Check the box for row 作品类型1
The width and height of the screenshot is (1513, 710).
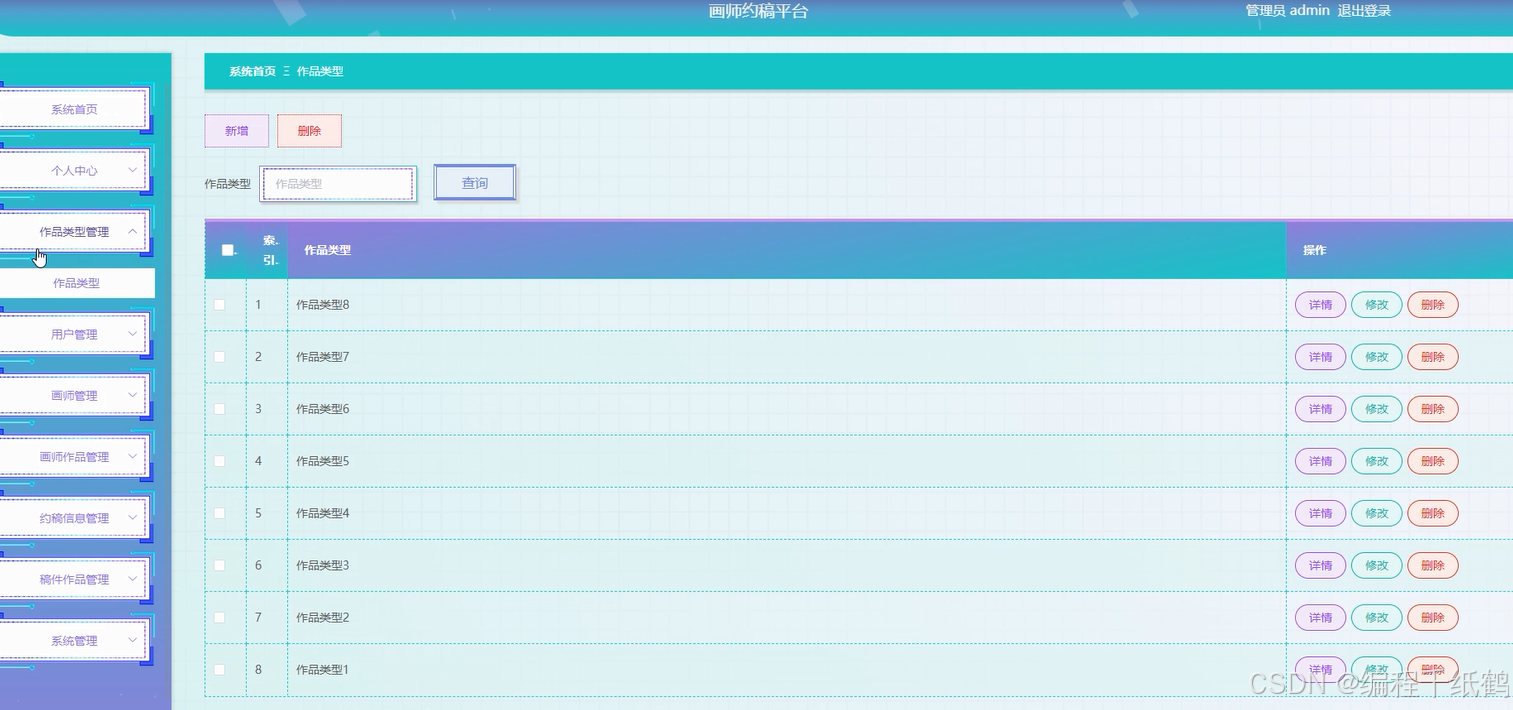click(x=219, y=669)
